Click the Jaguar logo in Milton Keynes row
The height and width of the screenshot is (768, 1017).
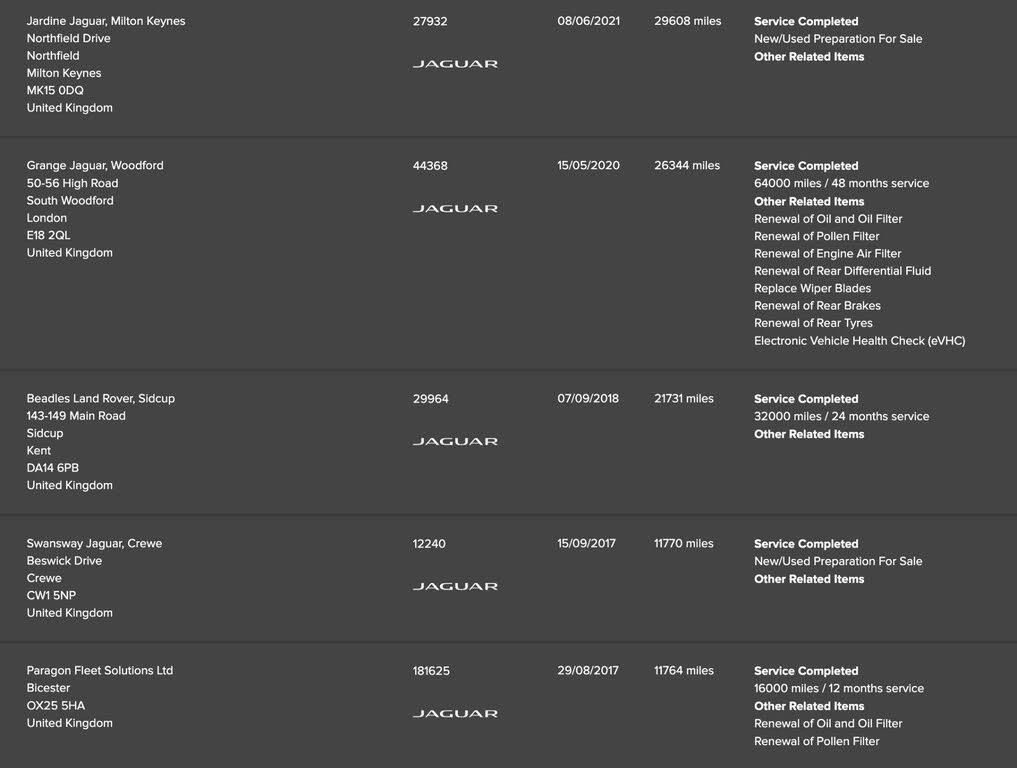455,64
